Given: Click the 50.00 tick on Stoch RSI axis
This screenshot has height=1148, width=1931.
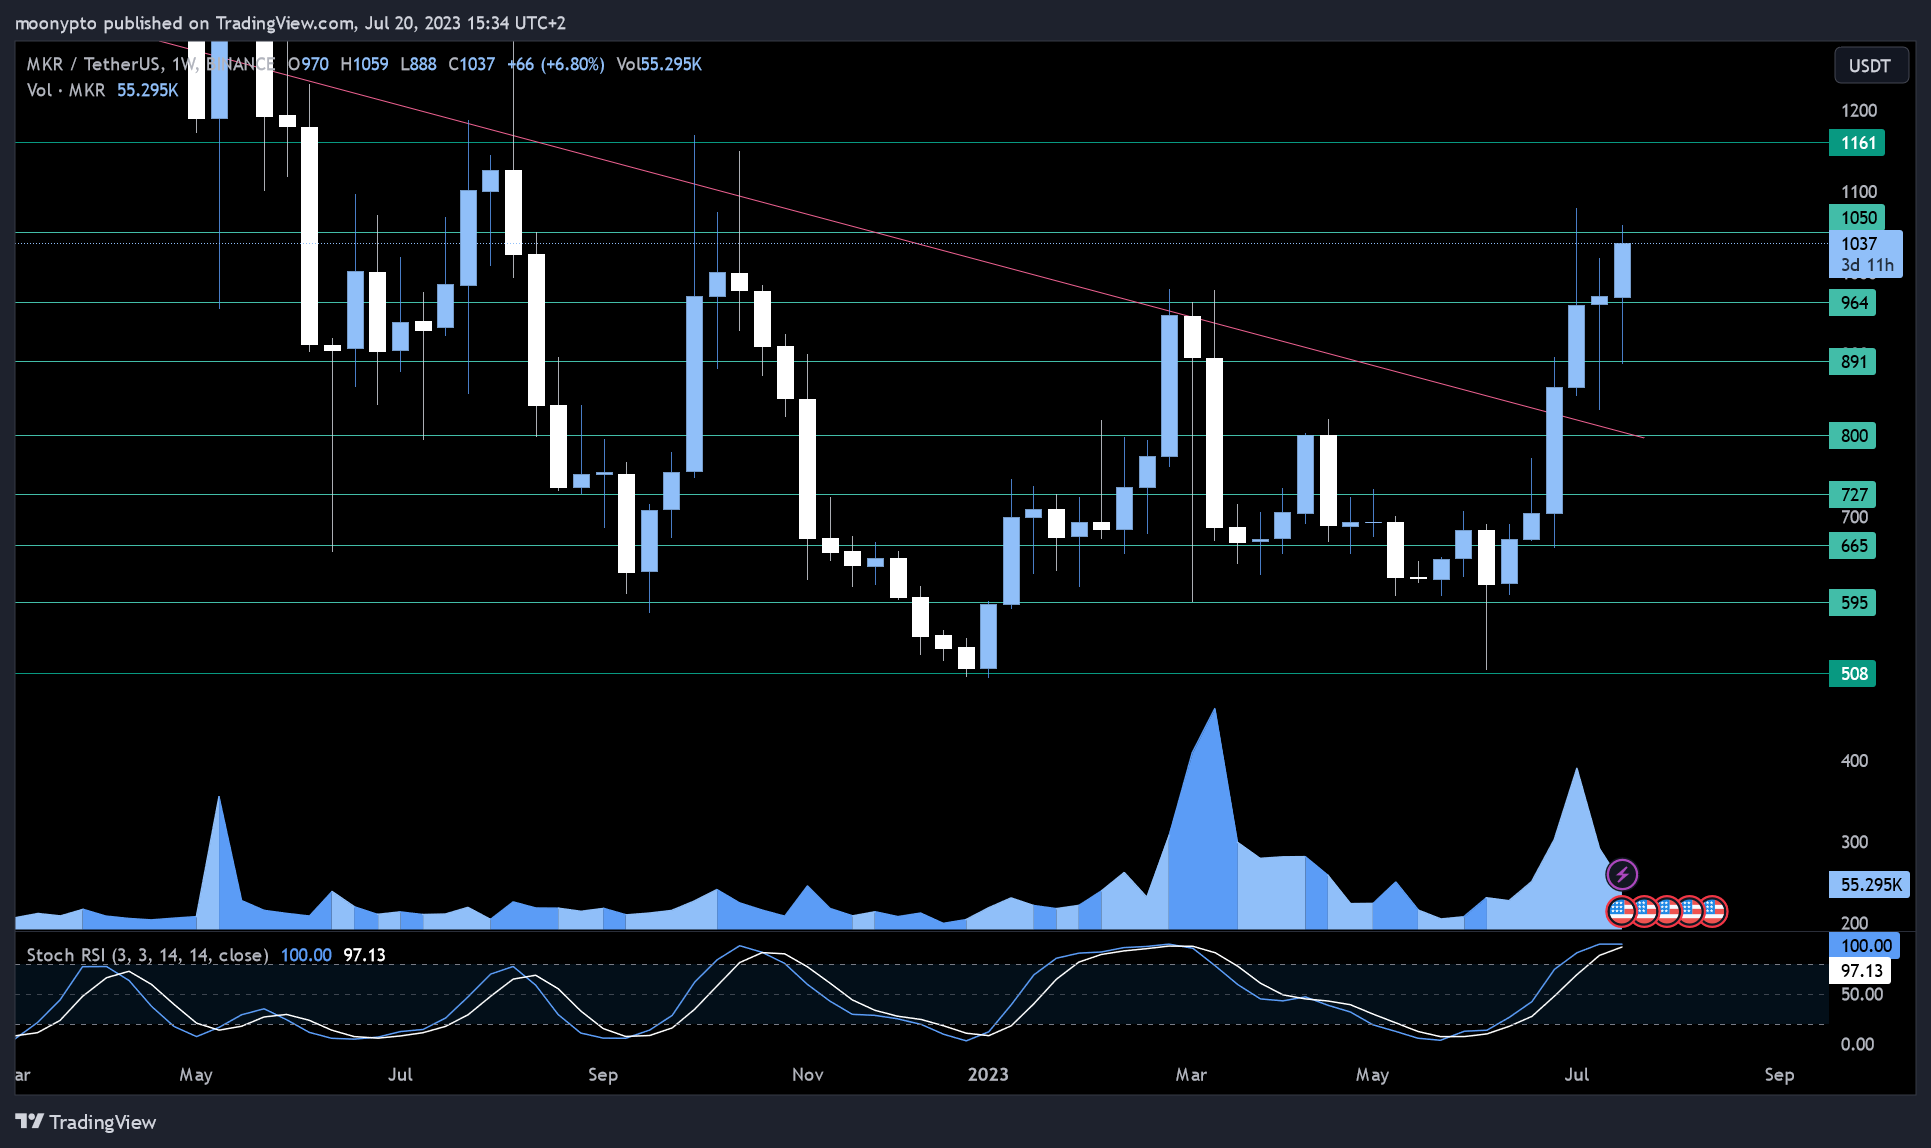Looking at the screenshot, I should pos(1862,995).
